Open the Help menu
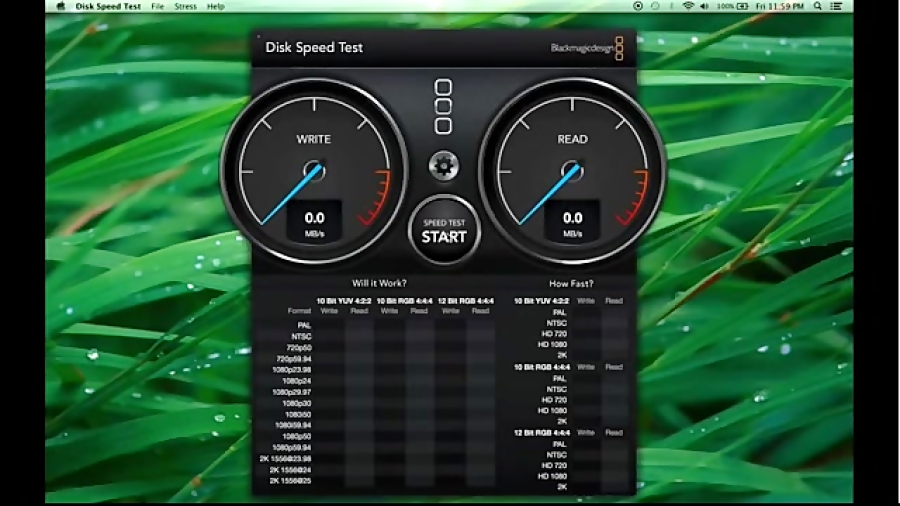Viewport: 900px width, 506px height. point(215,6)
